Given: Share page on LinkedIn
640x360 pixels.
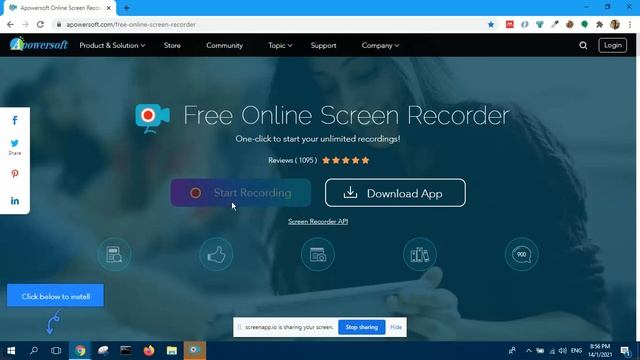Looking at the screenshot, I should 15,201.
